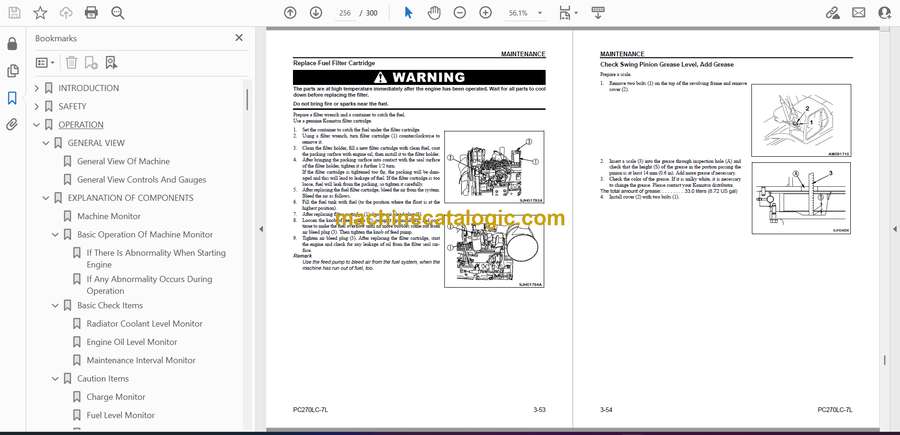Click the upload to cloud icon
Image resolution: width=900 pixels, height=435 pixels.
[x=66, y=13]
